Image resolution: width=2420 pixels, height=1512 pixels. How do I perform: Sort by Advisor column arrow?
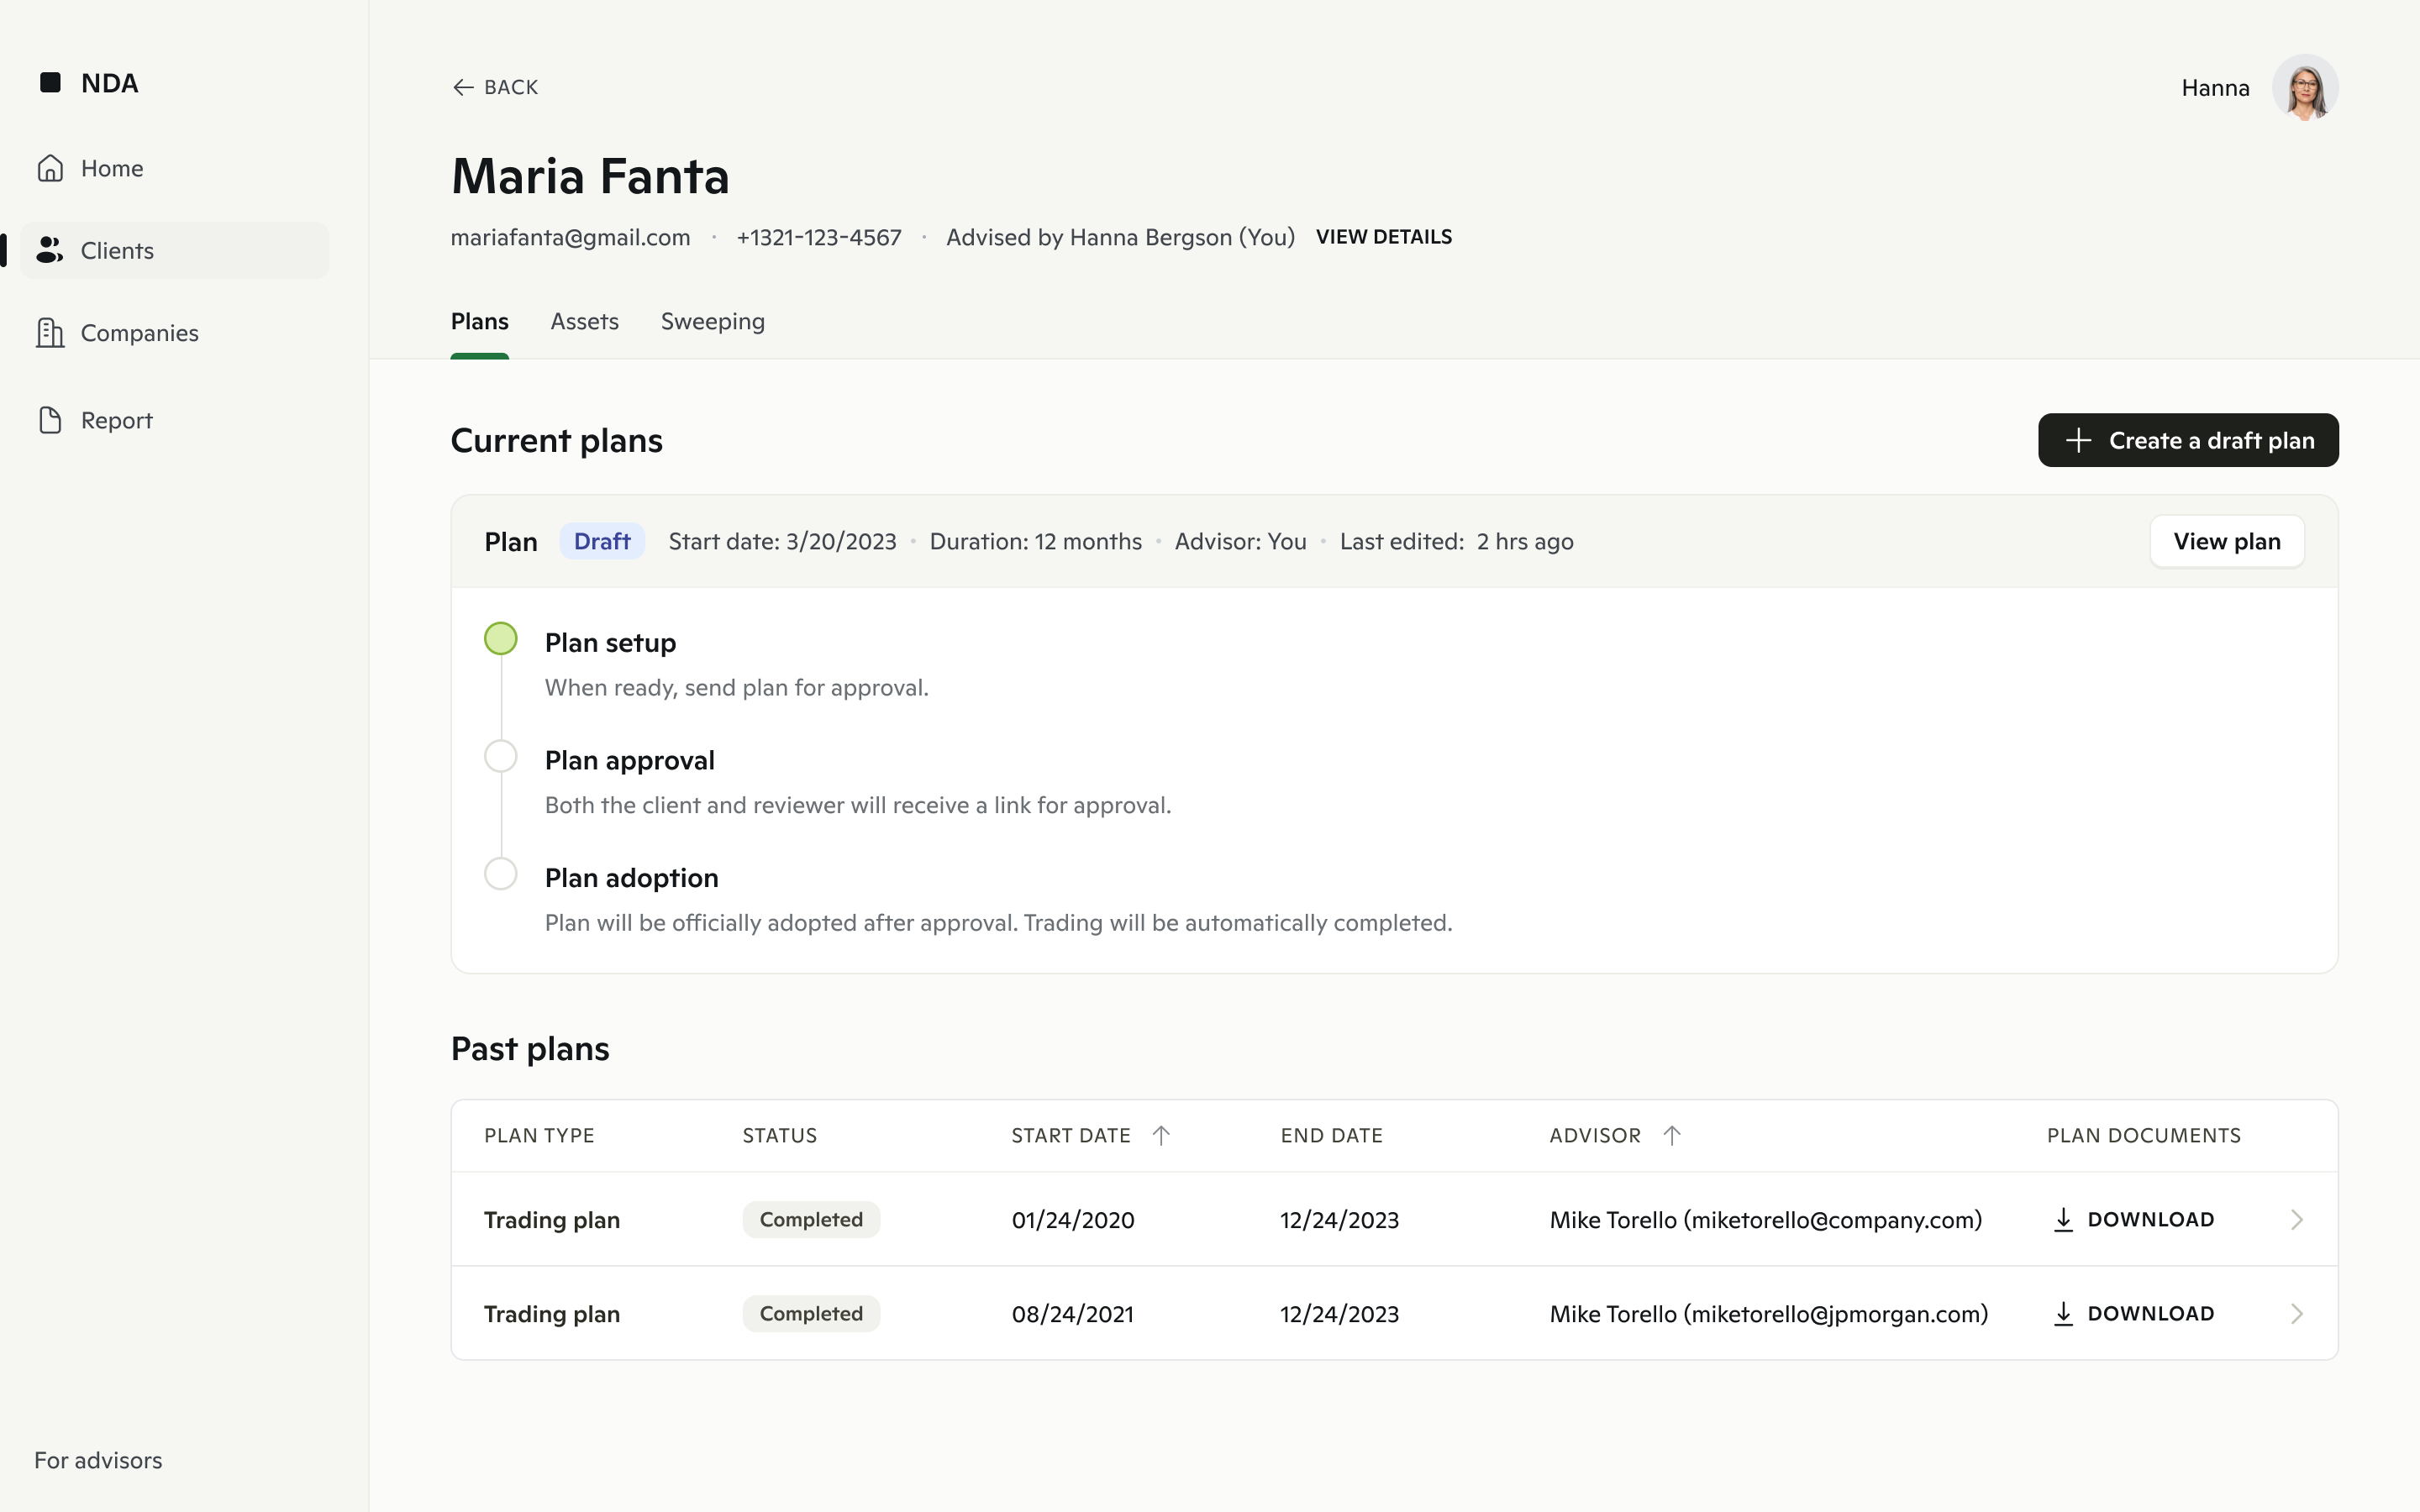tap(1672, 1136)
